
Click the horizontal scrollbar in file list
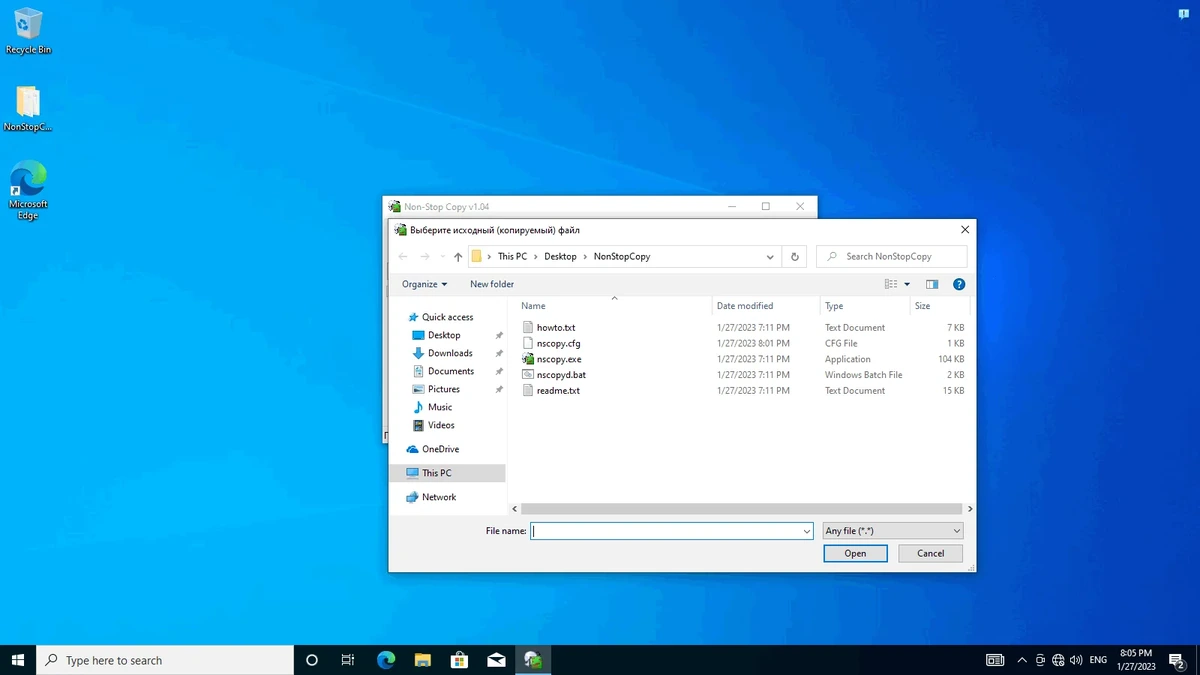tap(742, 509)
